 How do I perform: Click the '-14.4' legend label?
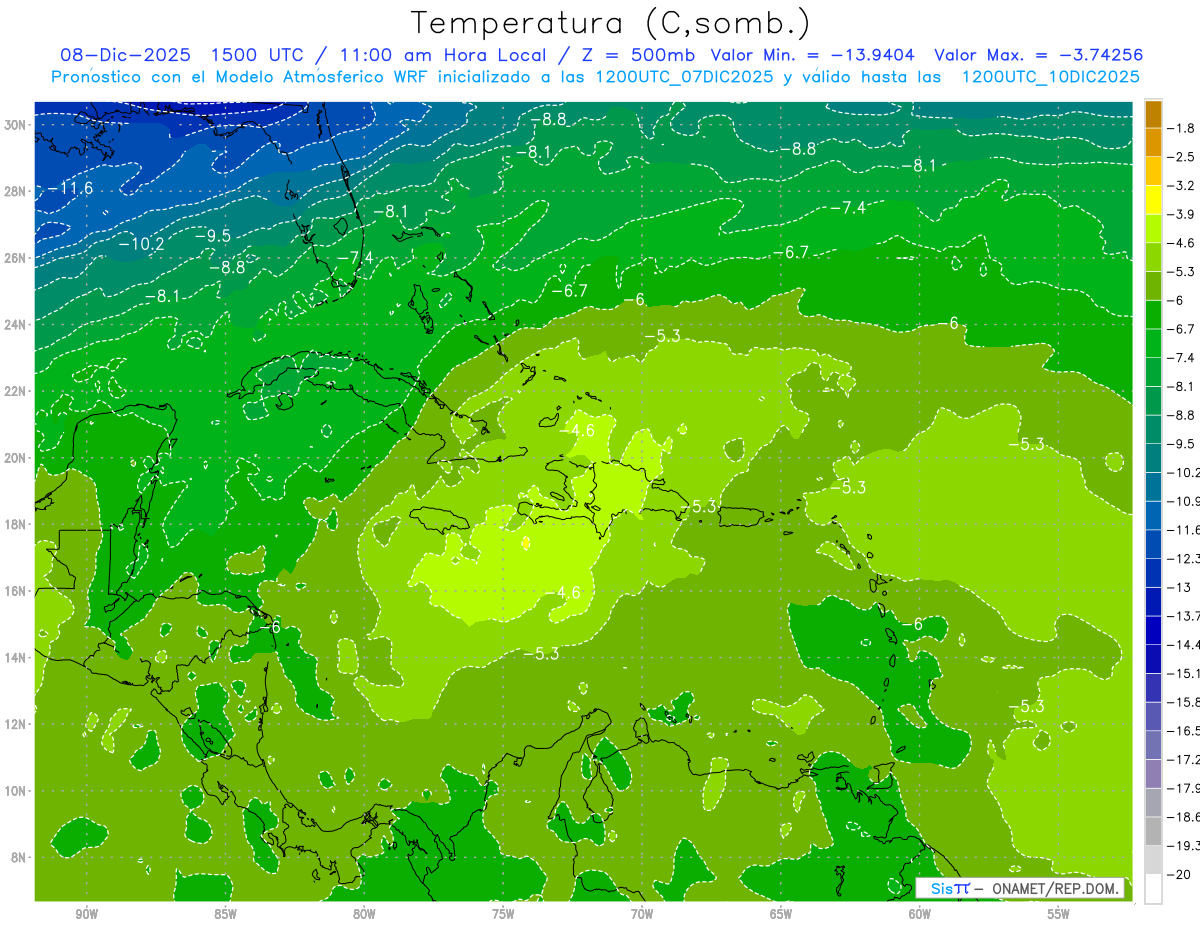(x=1184, y=645)
